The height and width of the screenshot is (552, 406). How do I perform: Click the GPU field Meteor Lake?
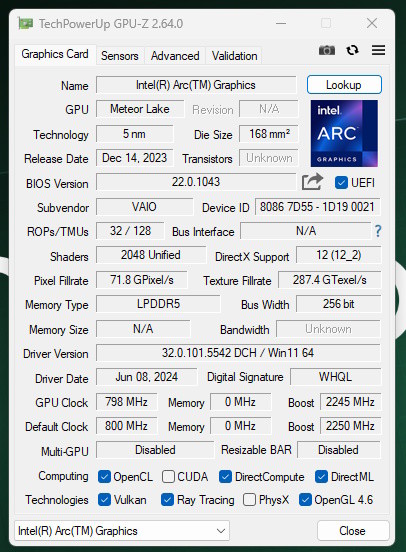[x=140, y=109]
